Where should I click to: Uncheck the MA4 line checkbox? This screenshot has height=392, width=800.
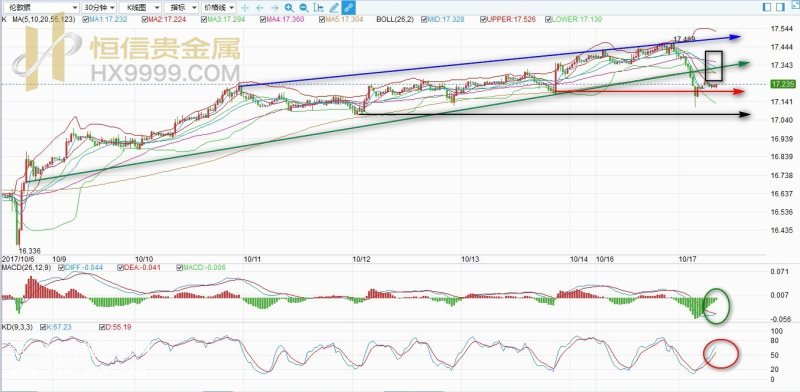(263, 20)
